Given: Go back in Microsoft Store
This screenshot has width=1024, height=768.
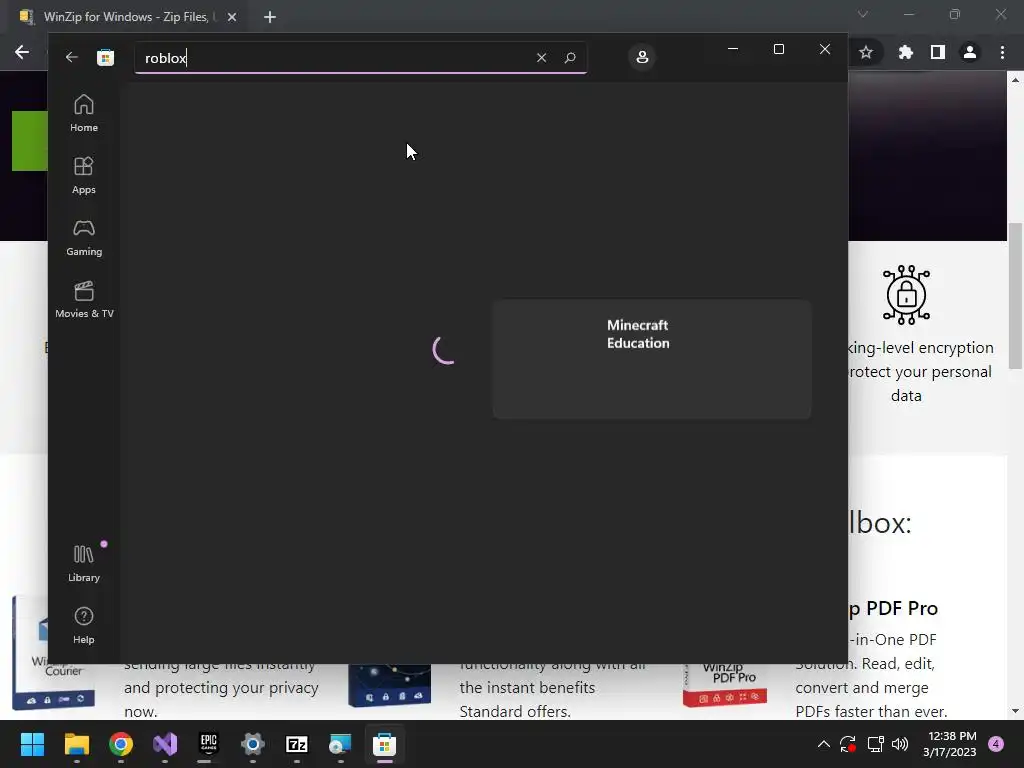Looking at the screenshot, I should tap(72, 57).
